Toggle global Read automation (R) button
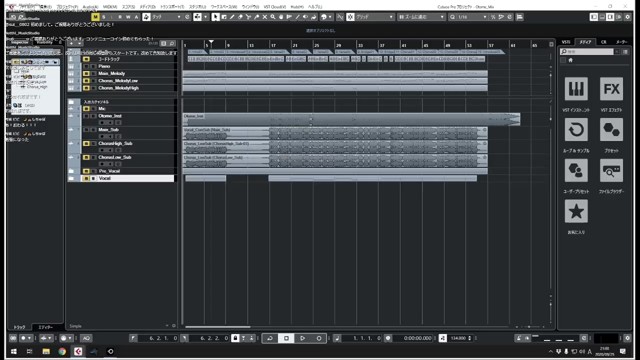The width and height of the screenshot is (640, 360). 120,17
